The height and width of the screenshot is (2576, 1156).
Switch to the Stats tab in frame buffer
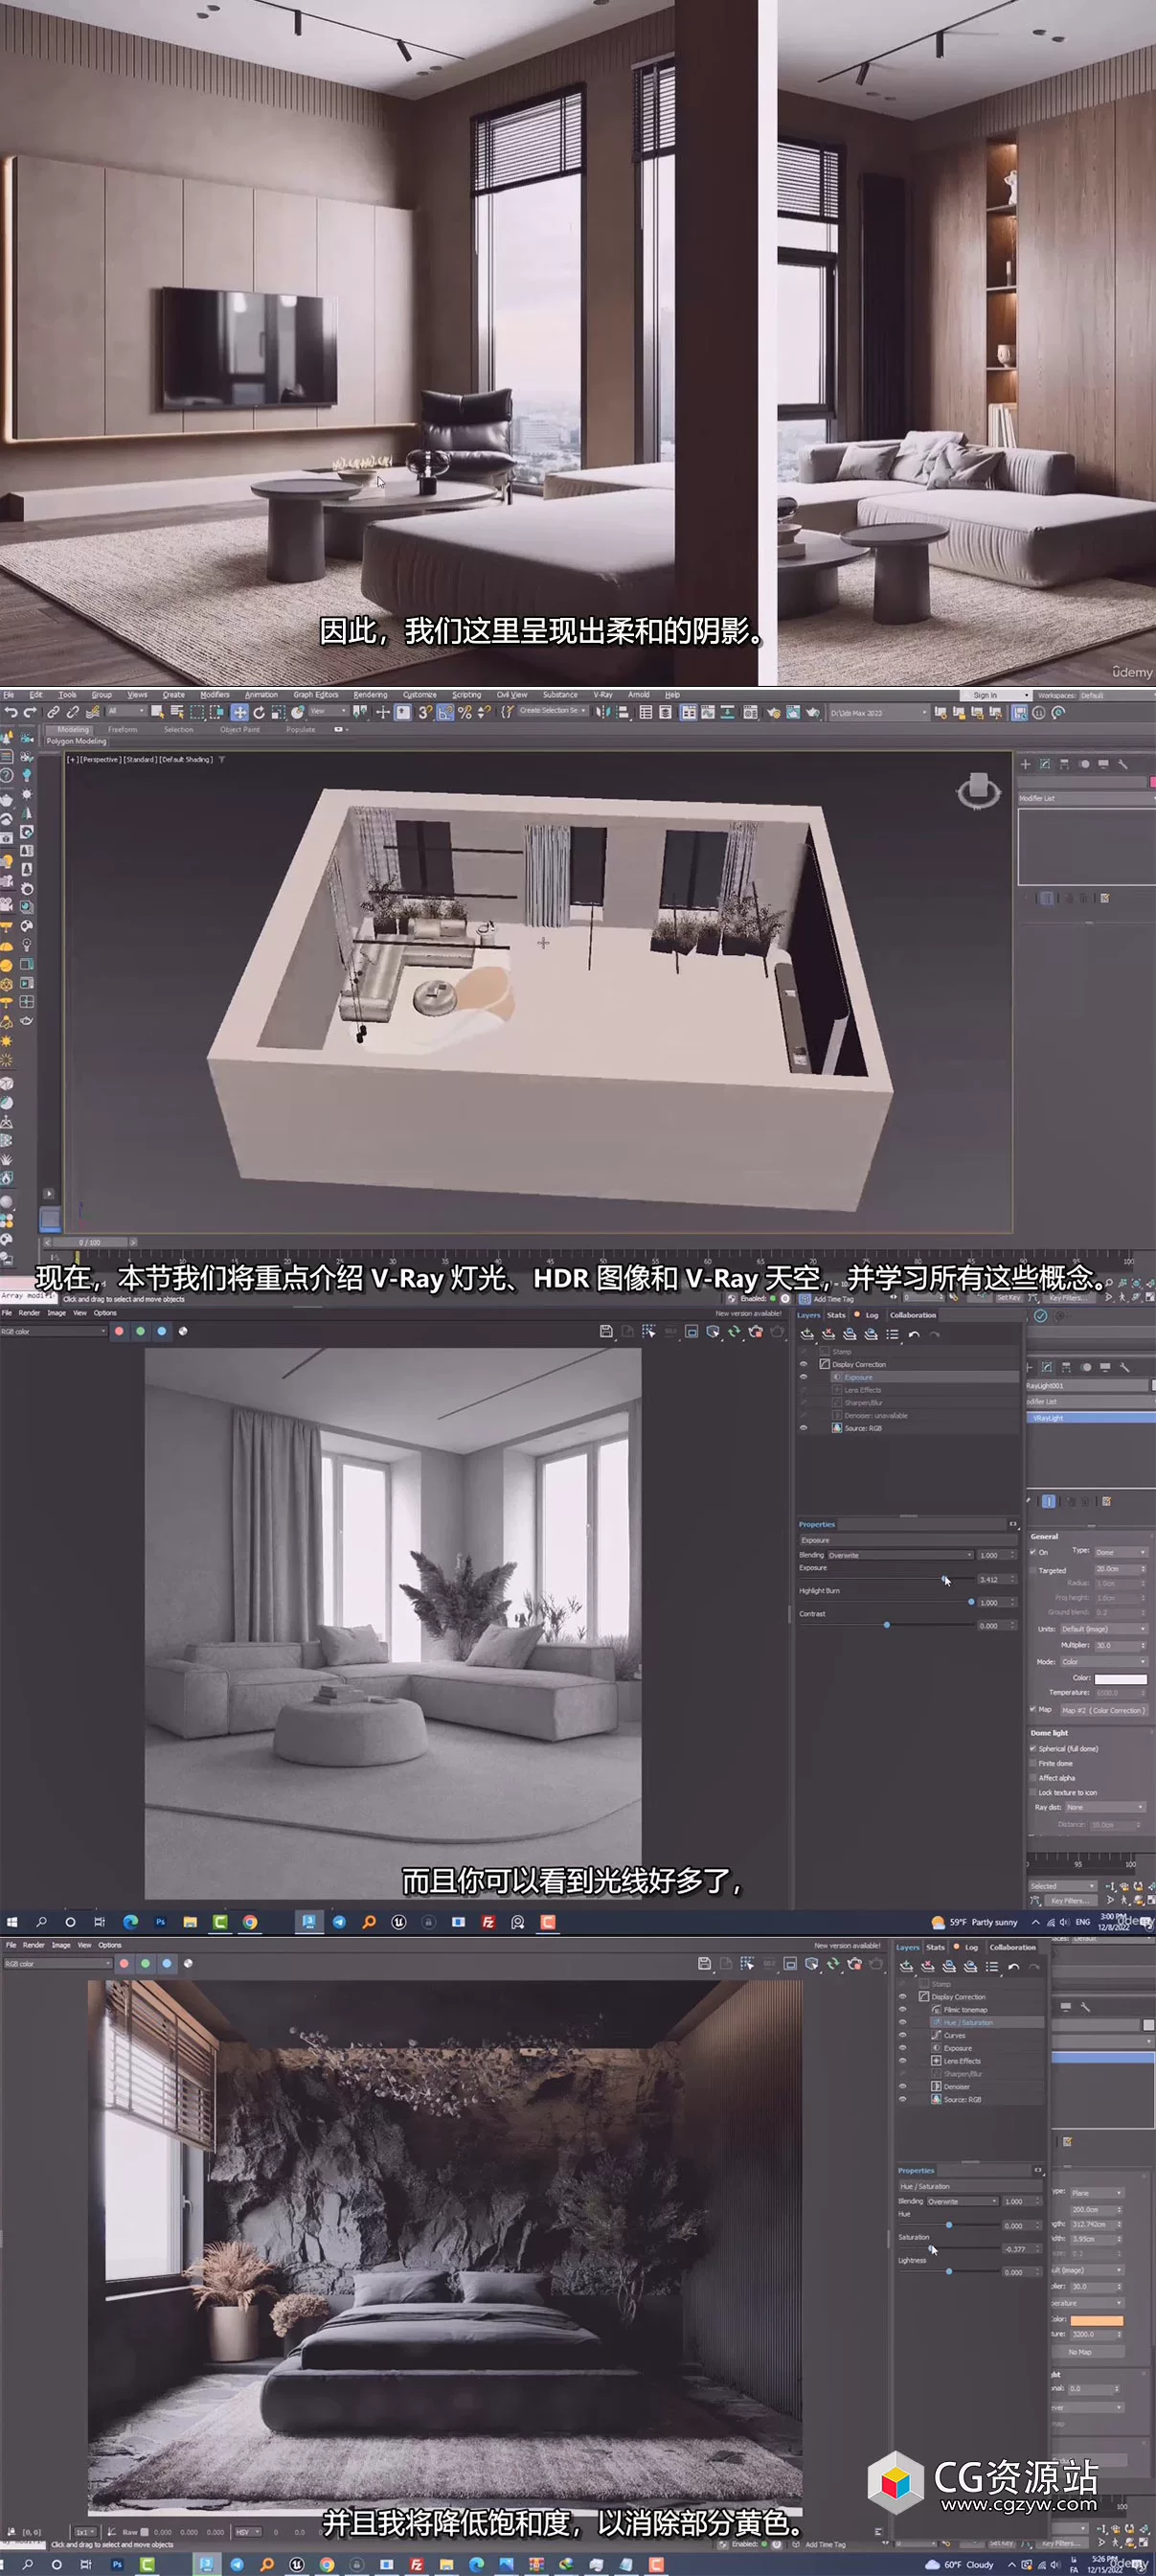pyautogui.click(x=935, y=1947)
